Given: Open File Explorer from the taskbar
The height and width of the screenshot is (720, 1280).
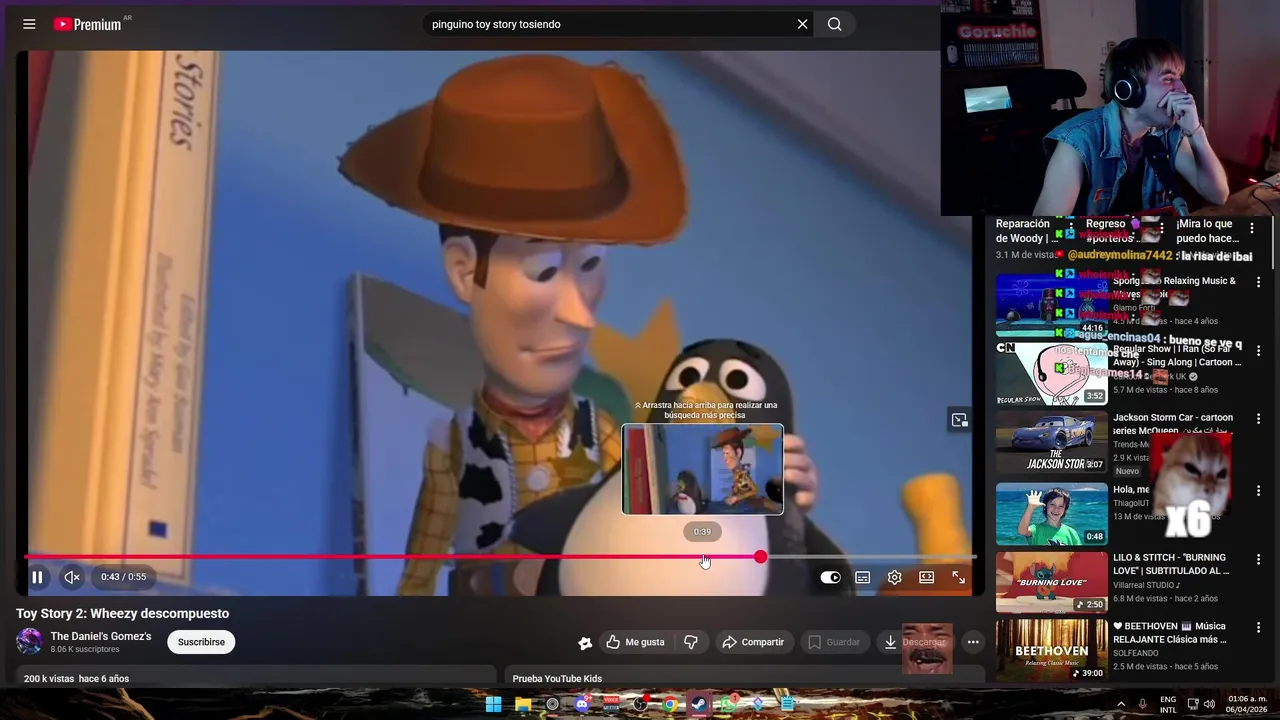Looking at the screenshot, I should coord(523,704).
